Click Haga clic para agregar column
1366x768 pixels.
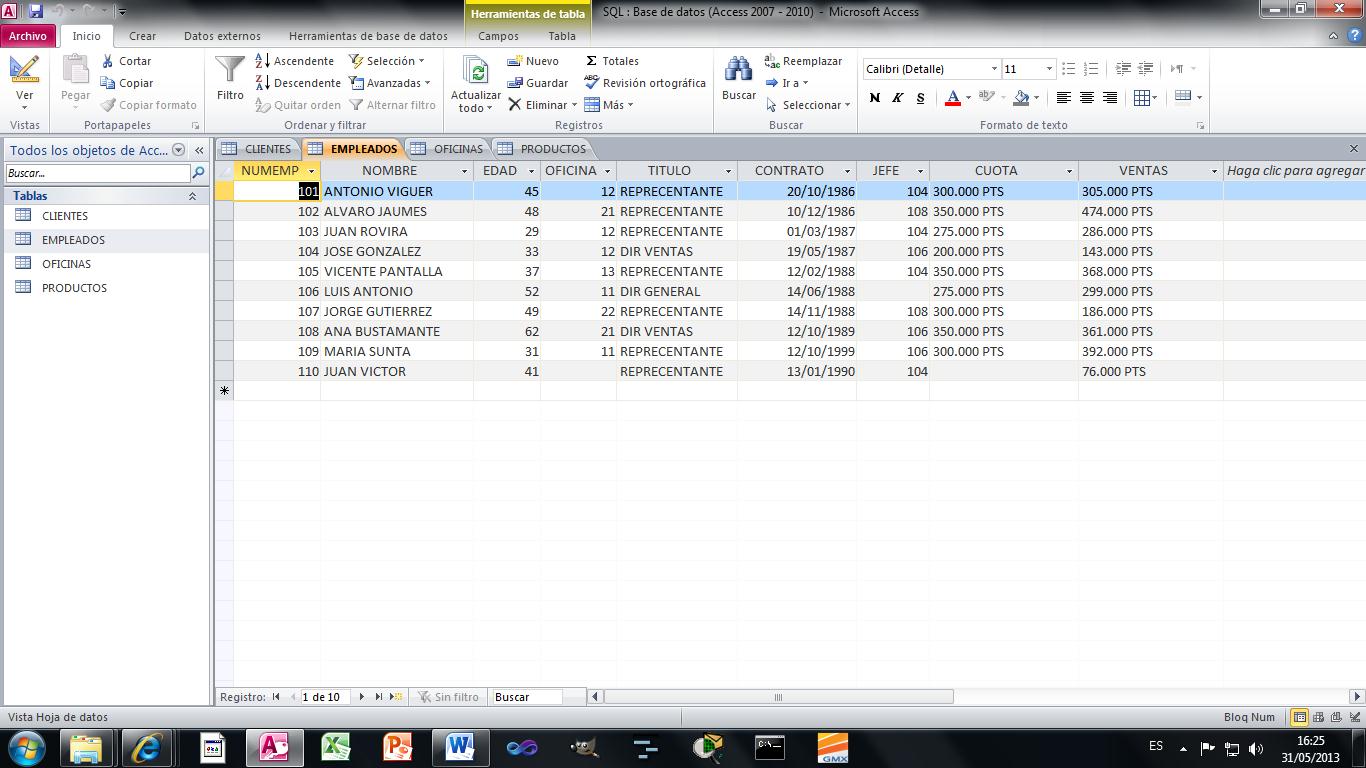1294,171
